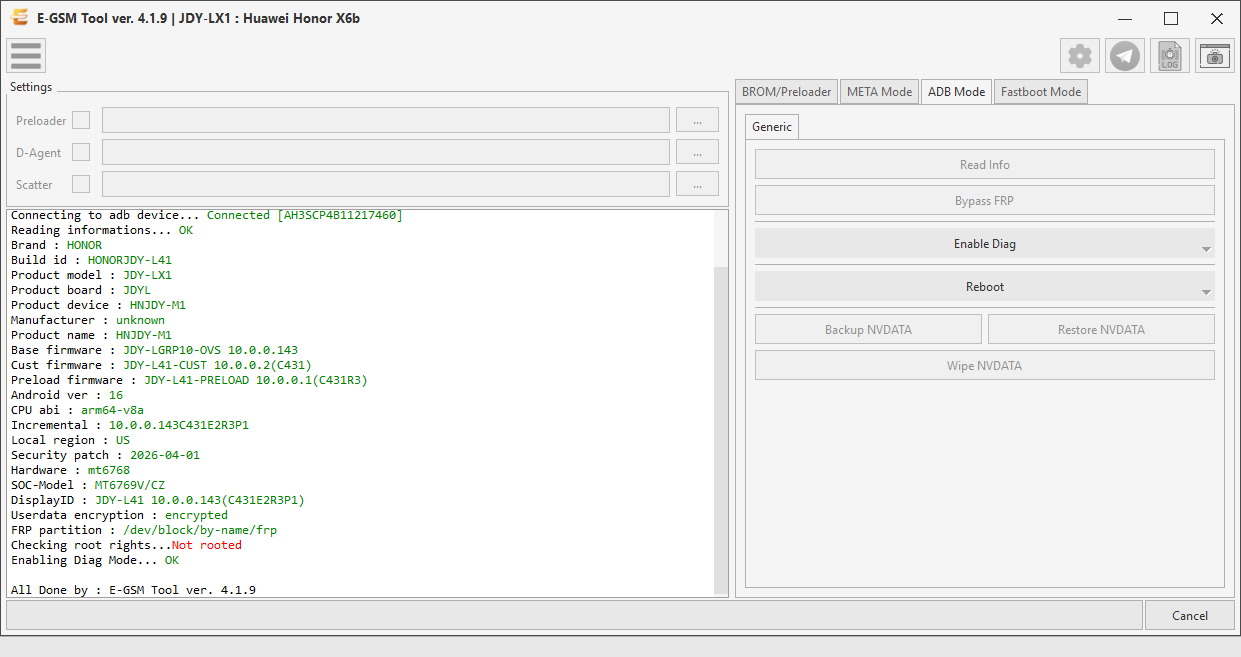Click the 'Security patch : 2026-04-01' line
The width and height of the screenshot is (1241, 657).
pos(106,455)
